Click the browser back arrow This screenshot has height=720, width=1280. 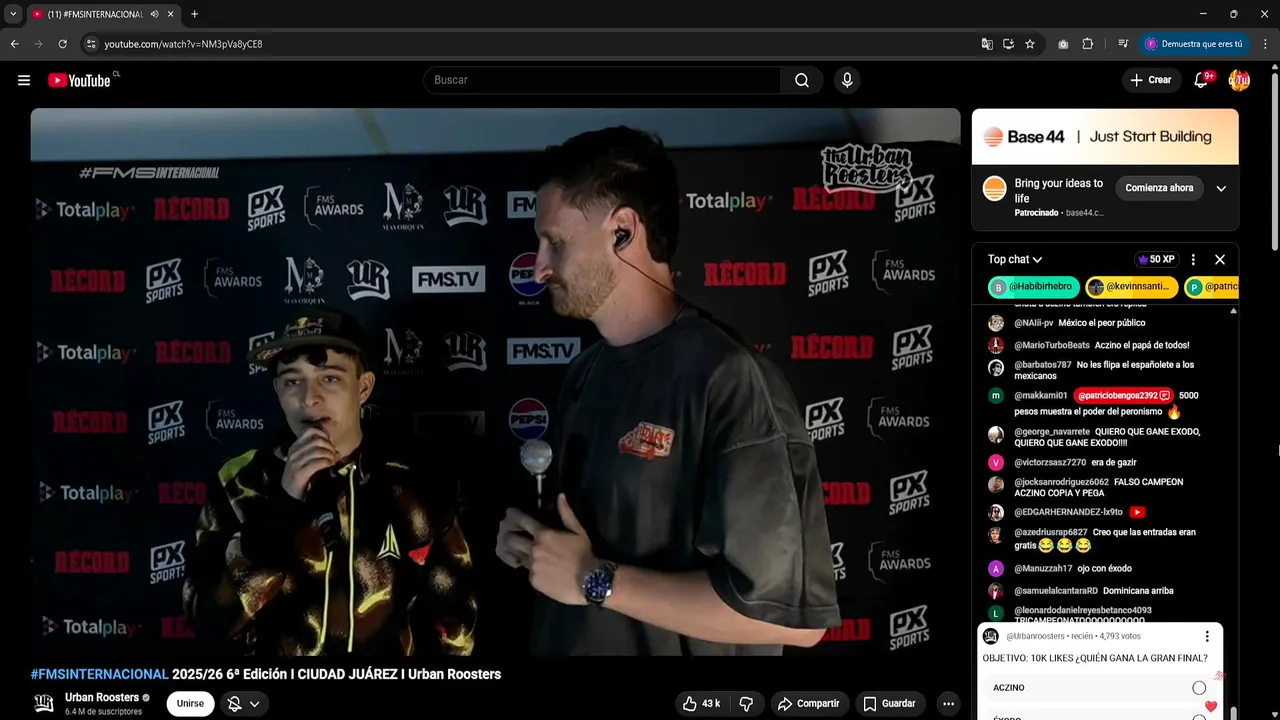coord(14,44)
